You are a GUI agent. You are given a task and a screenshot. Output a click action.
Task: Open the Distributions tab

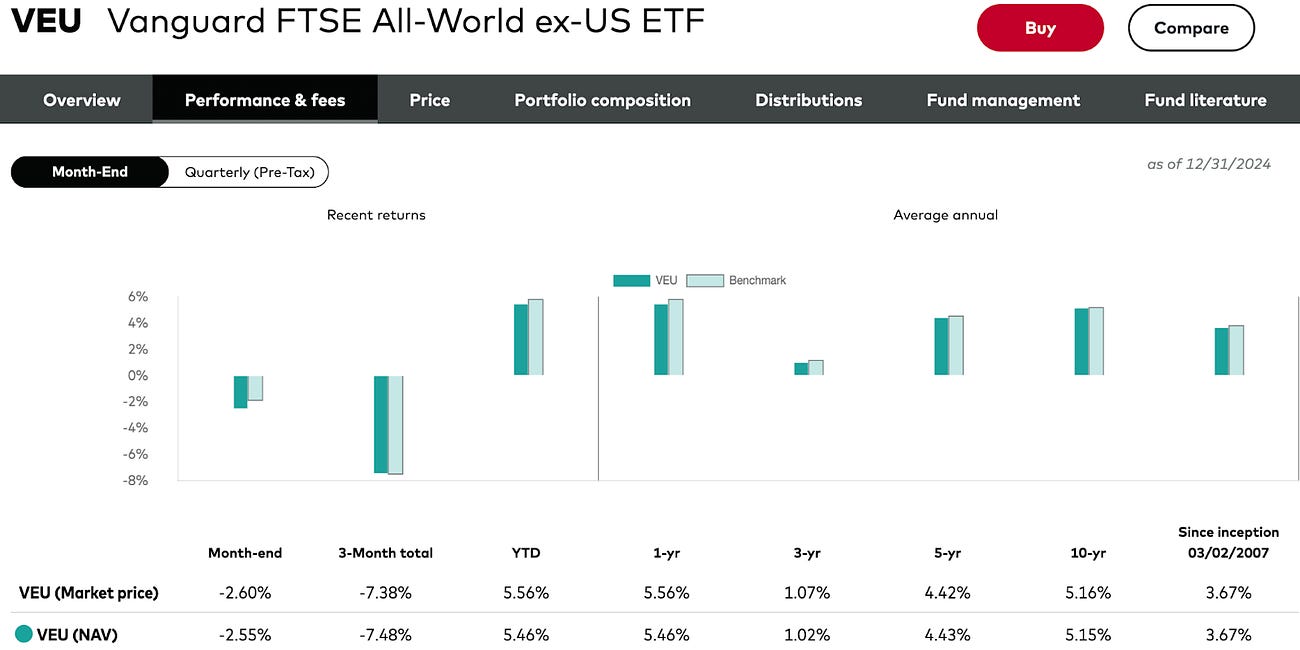click(x=808, y=99)
